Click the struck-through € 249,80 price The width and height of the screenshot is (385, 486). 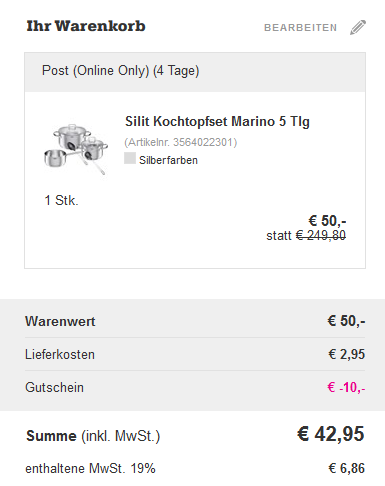pyautogui.click(x=321, y=235)
